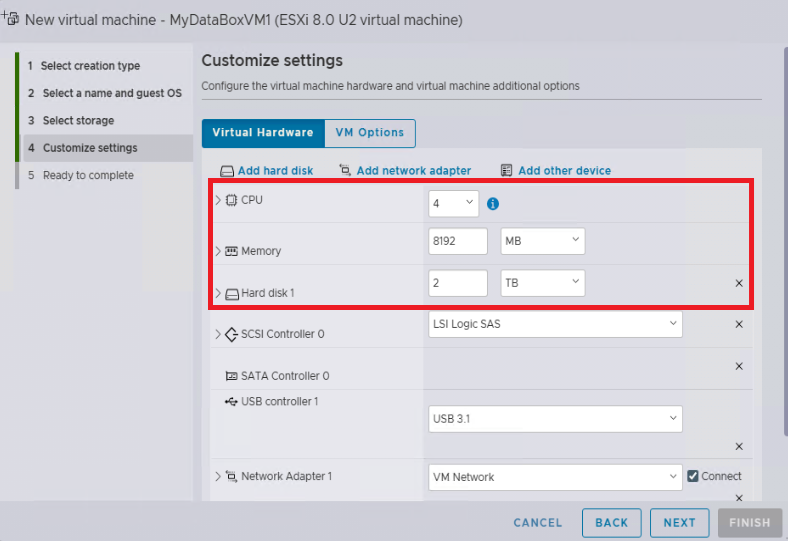Click the Hard disk size field
Image resolution: width=788 pixels, height=541 pixels.
pos(458,283)
